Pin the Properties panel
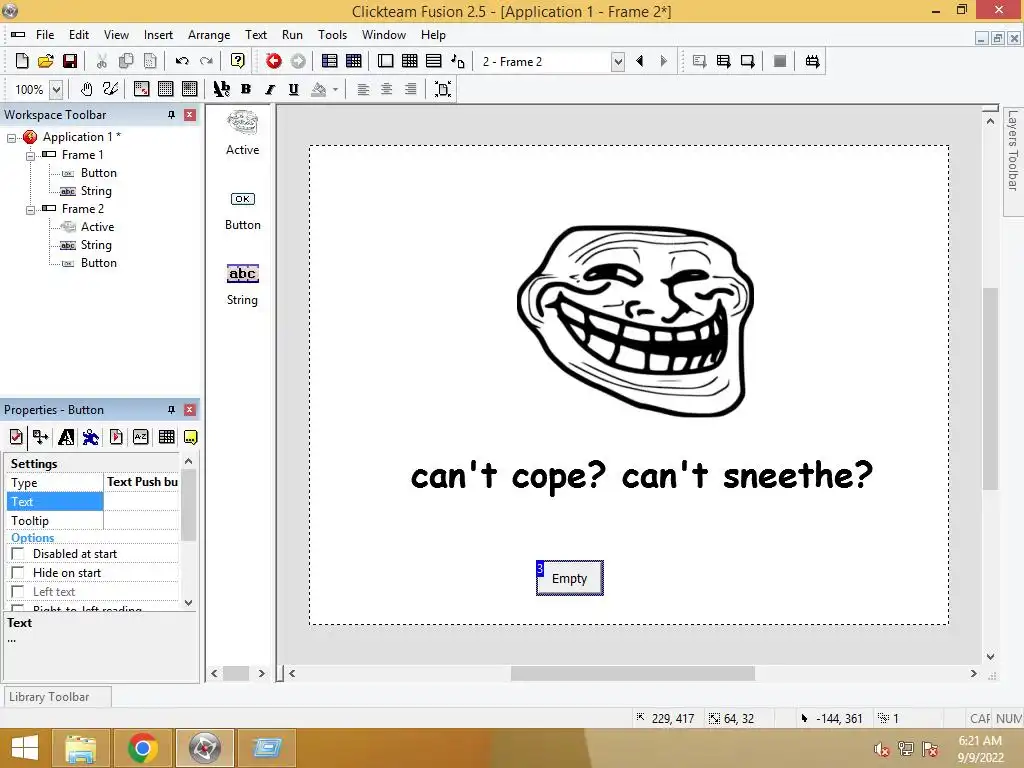 (x=171, y=410)
